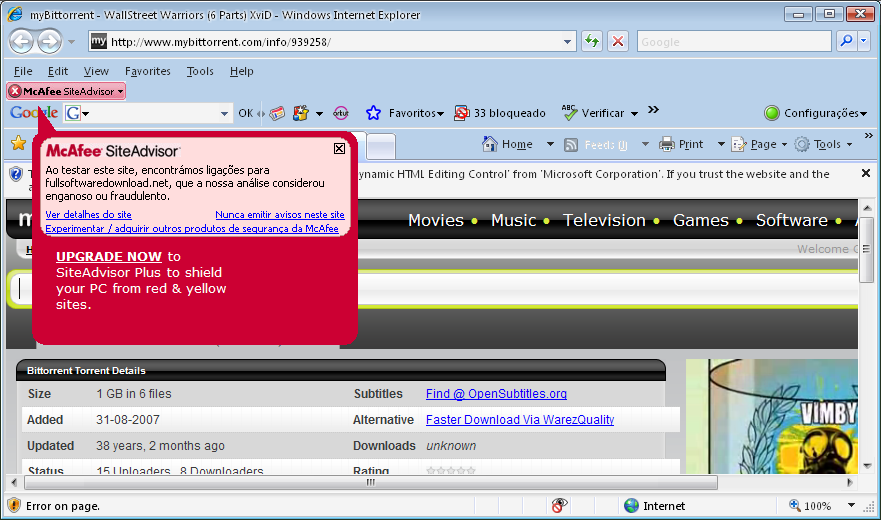The height and width of the screenshot is (520, 881).
Task: Open the Help menu
Action: click(x=242, y=71)
